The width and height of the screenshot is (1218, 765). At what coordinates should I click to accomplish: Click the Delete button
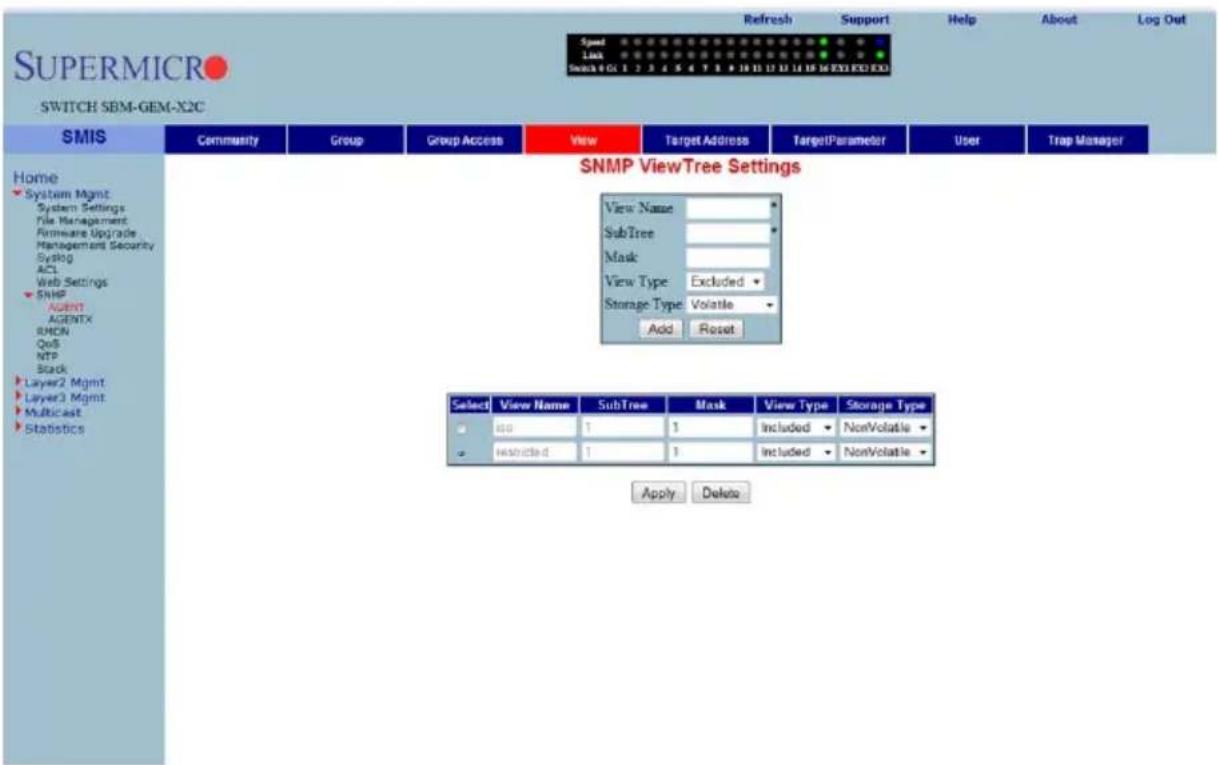(720, 493)
